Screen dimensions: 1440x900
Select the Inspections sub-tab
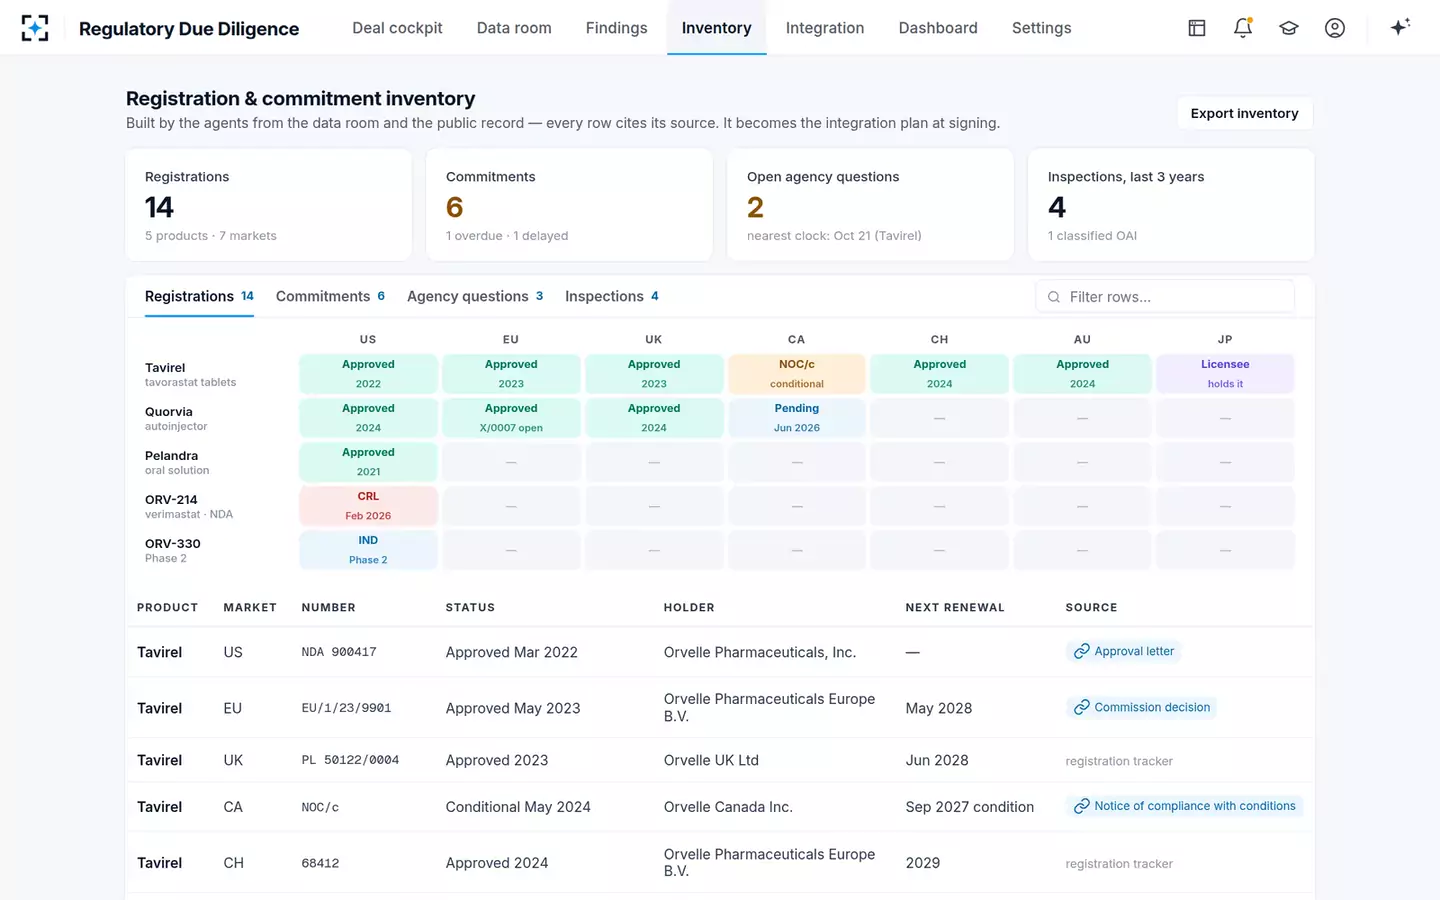(x=612, y=296)
